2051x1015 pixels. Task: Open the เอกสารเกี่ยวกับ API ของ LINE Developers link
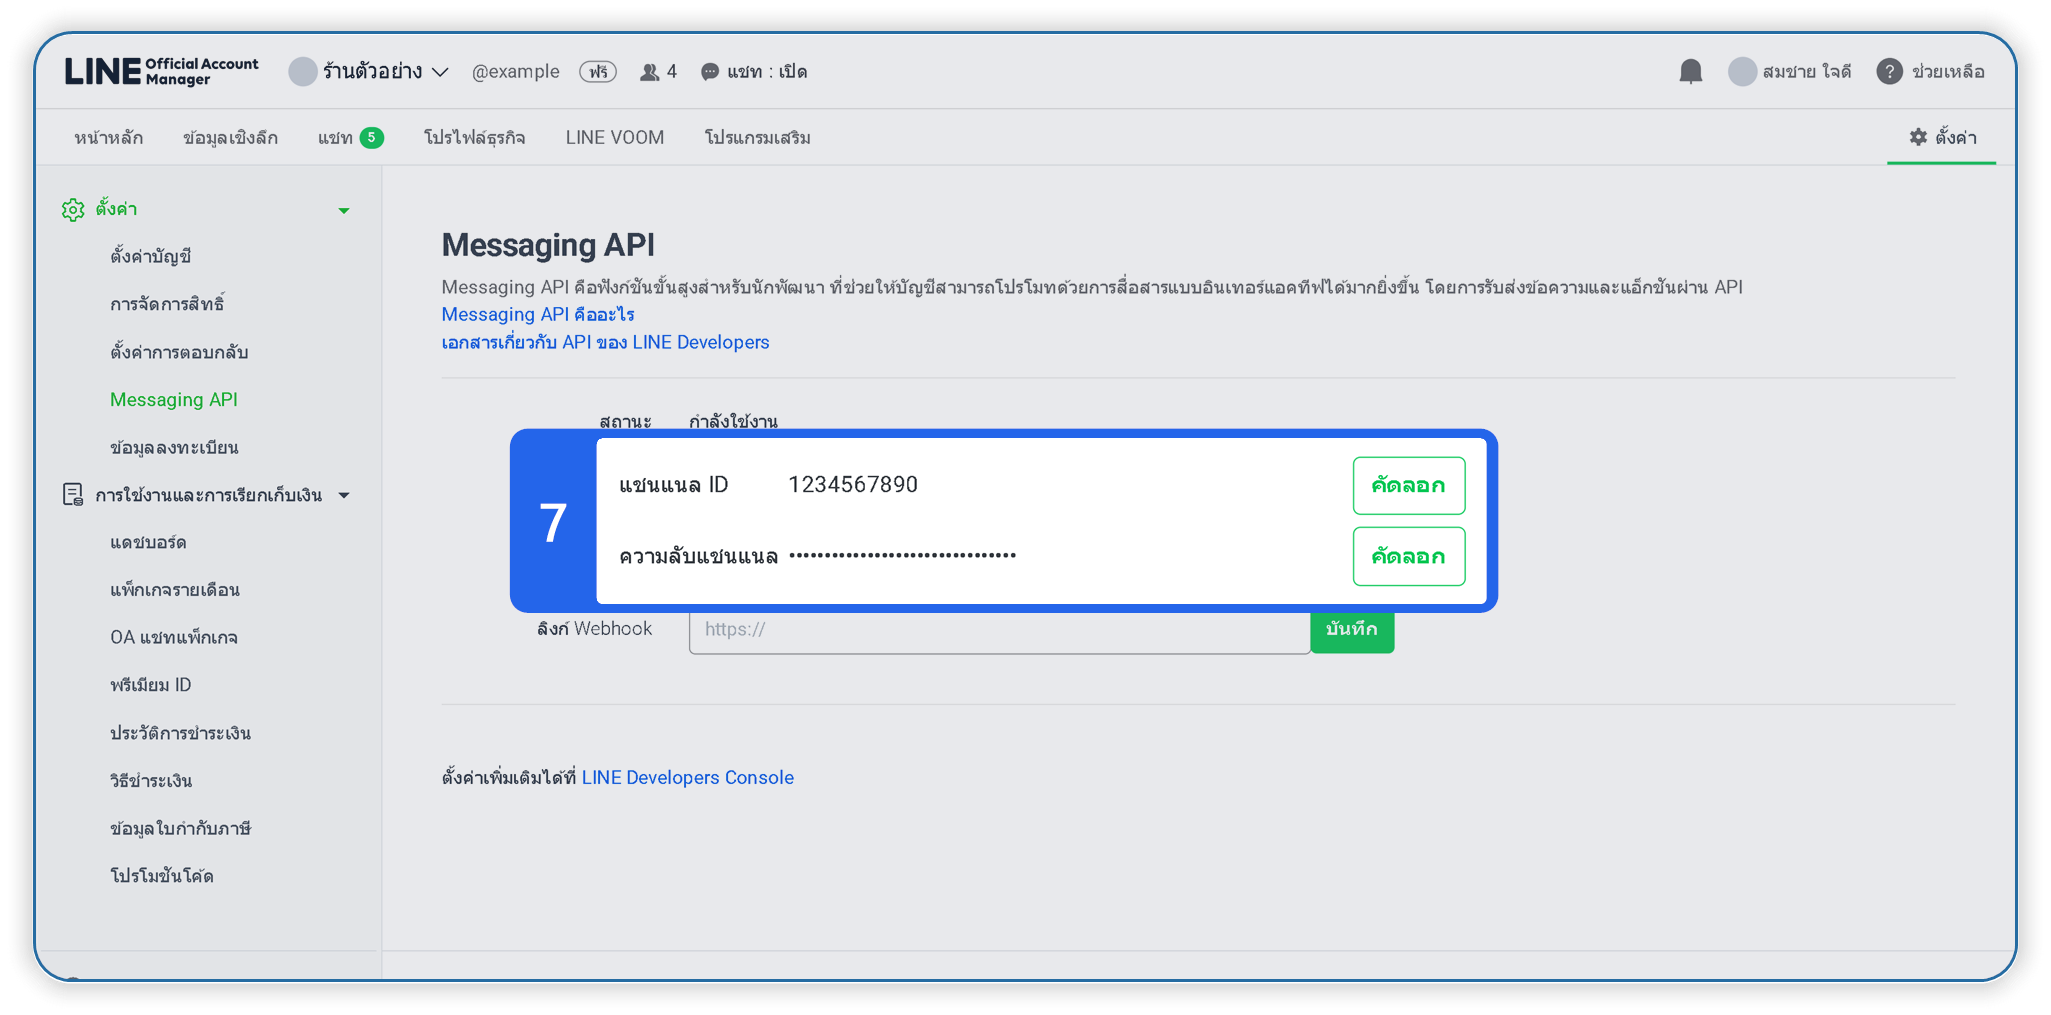(x=606, y=342)
